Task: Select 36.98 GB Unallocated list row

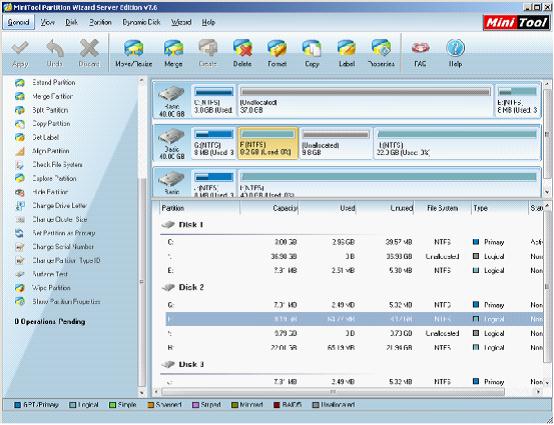Action: pyautogui.click(x=354, y=256)
